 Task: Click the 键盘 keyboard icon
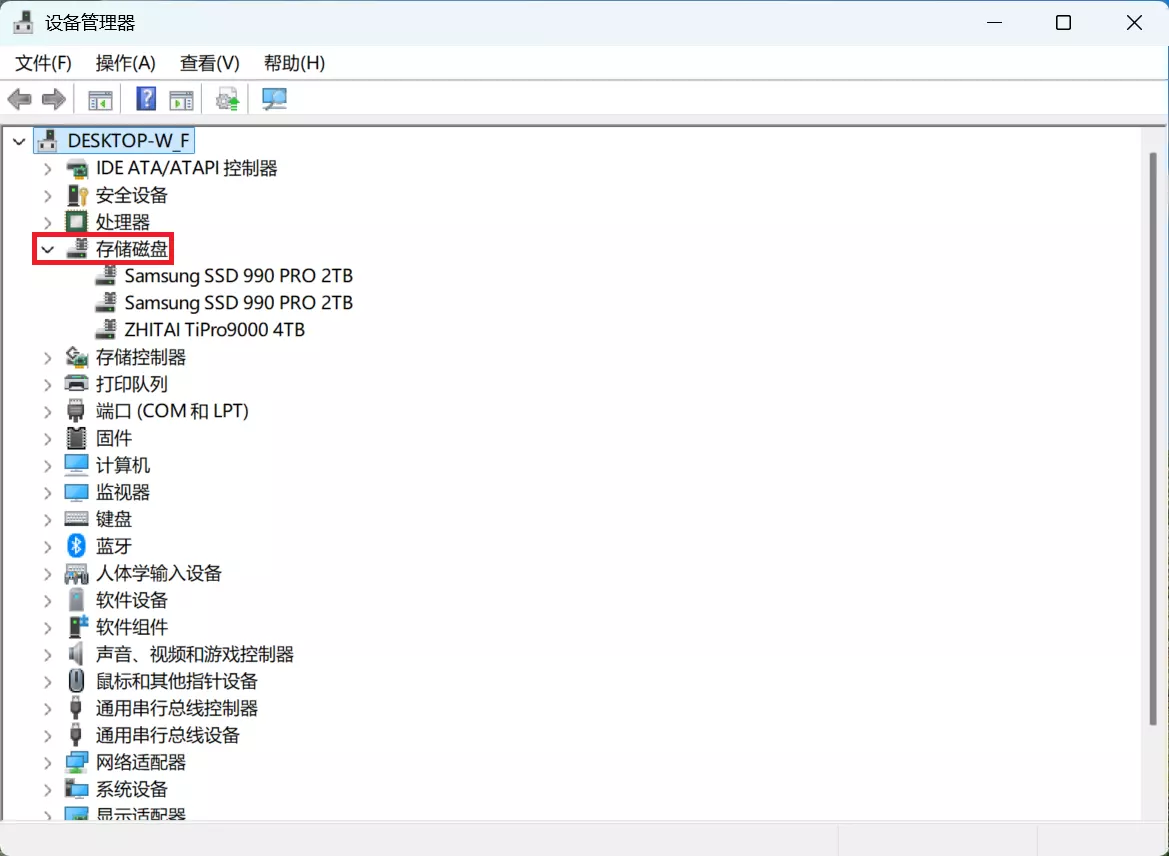click(75, 518)
